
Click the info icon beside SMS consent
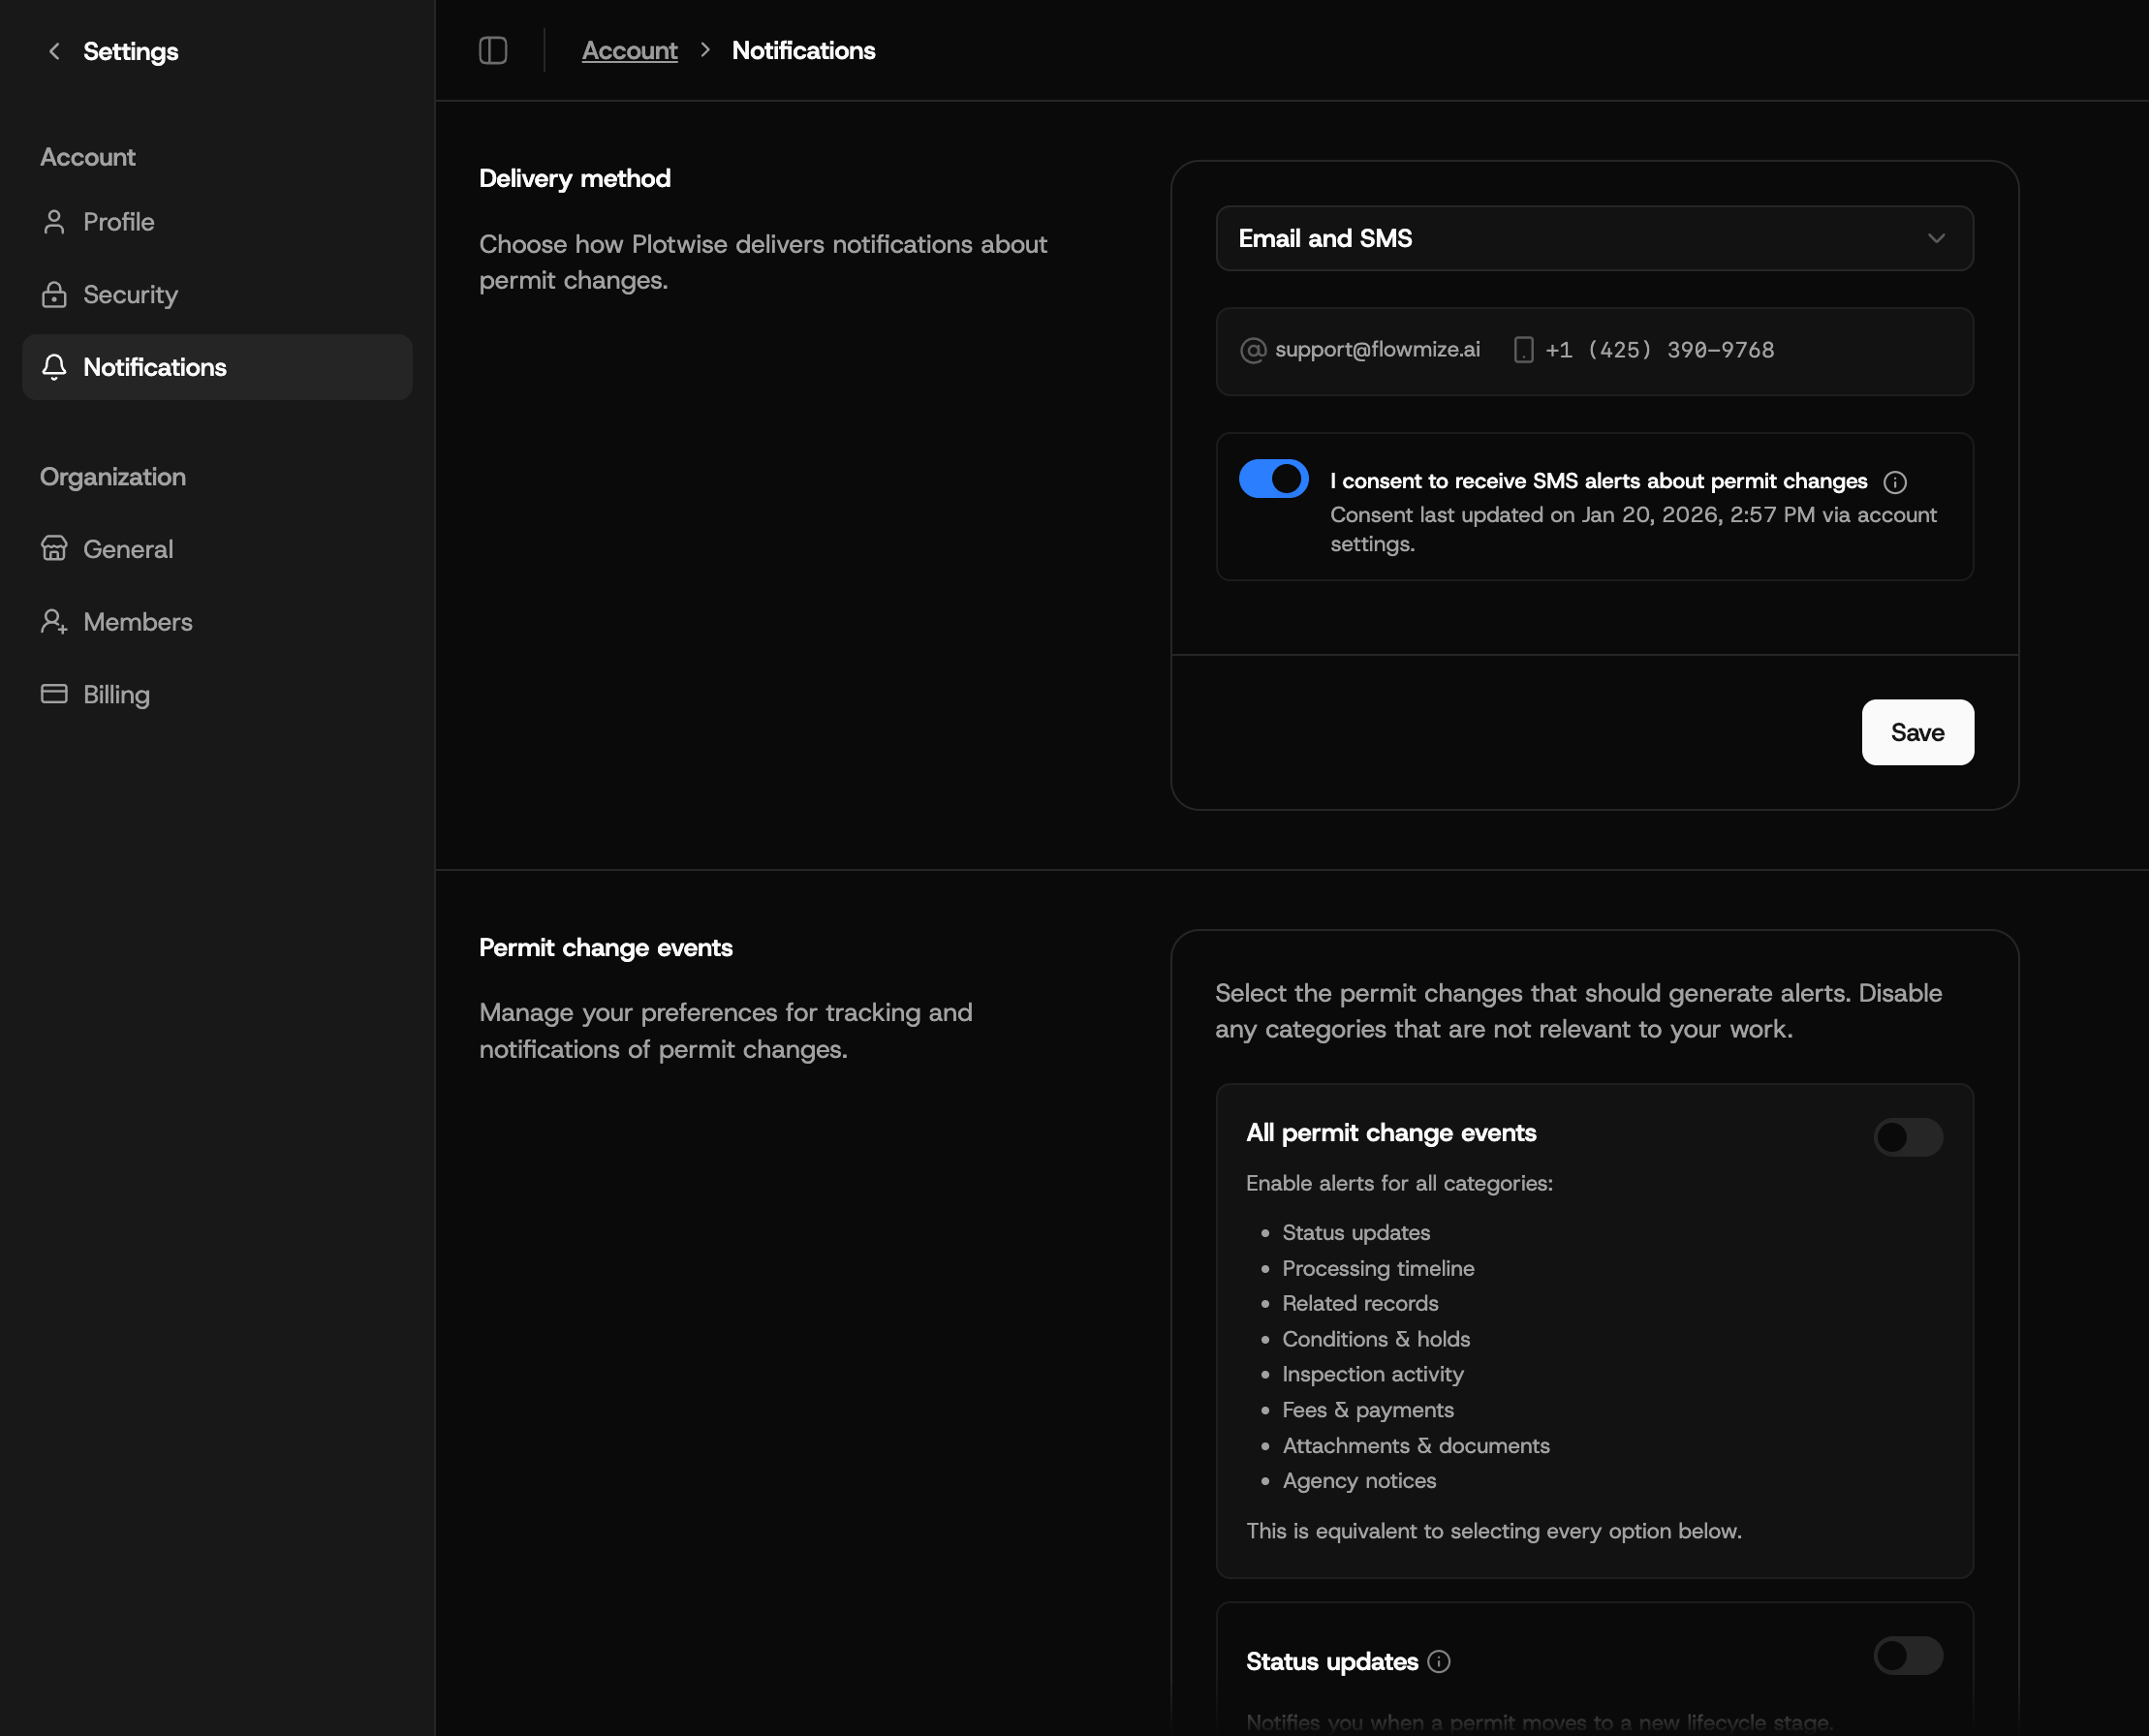click(x=1895, y=481)
